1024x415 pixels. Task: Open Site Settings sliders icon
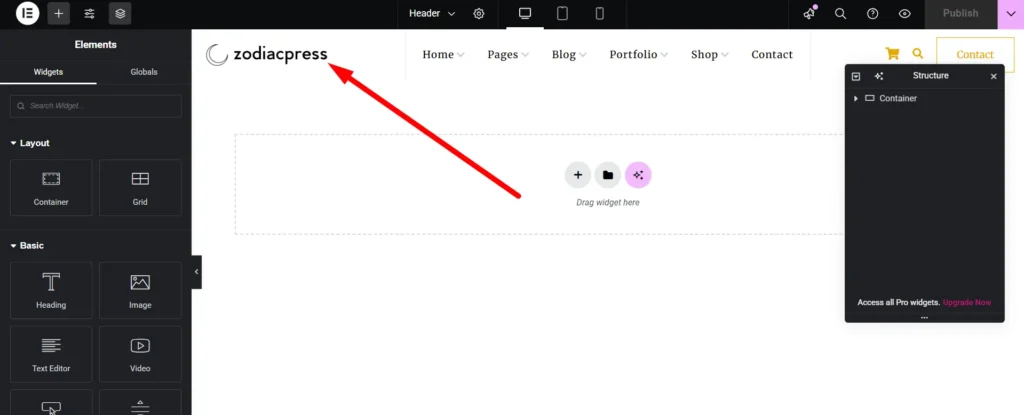point(89,14)
